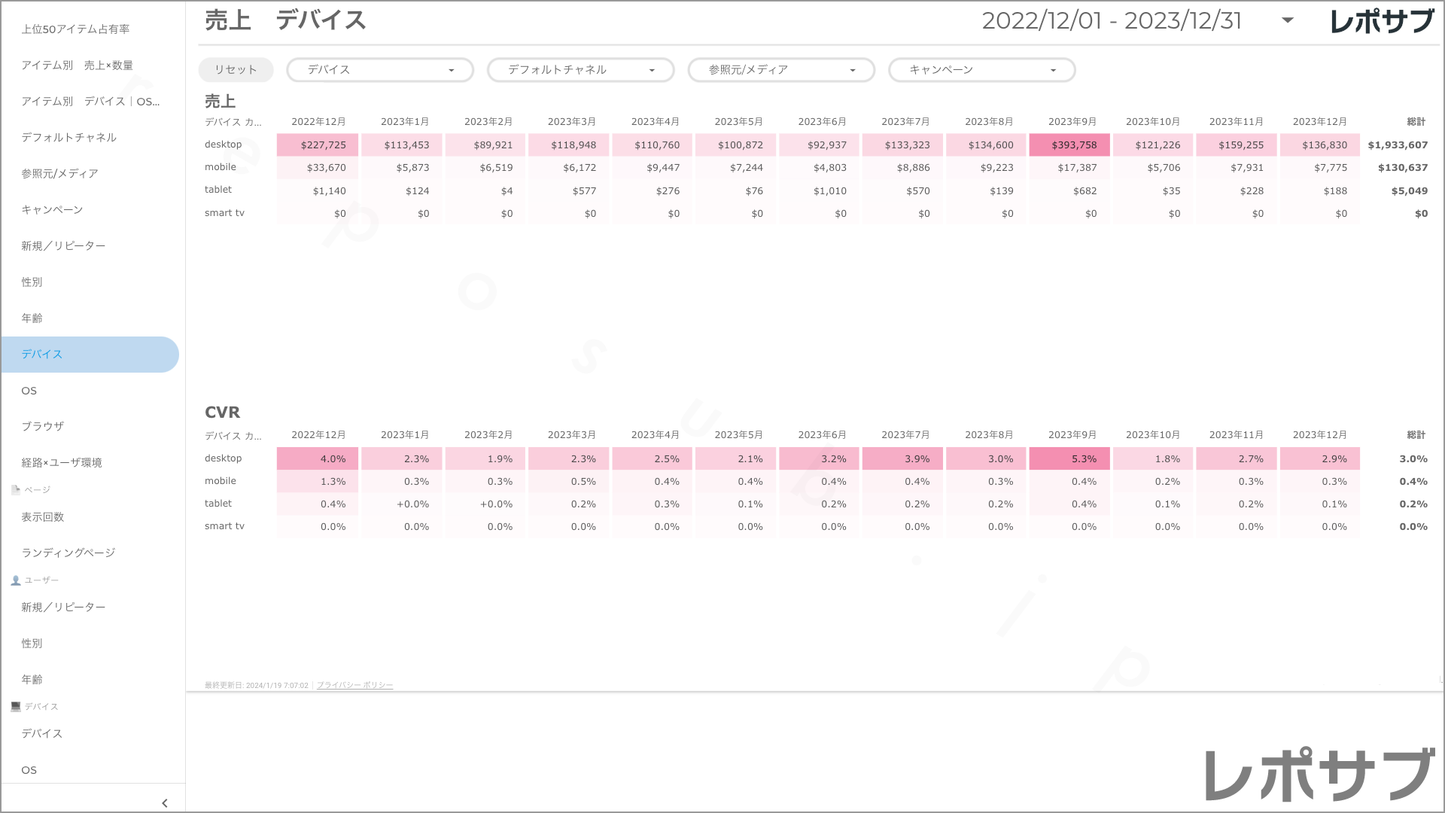
Task: Click the ユーザー section person icon
Action: [15, 580]
